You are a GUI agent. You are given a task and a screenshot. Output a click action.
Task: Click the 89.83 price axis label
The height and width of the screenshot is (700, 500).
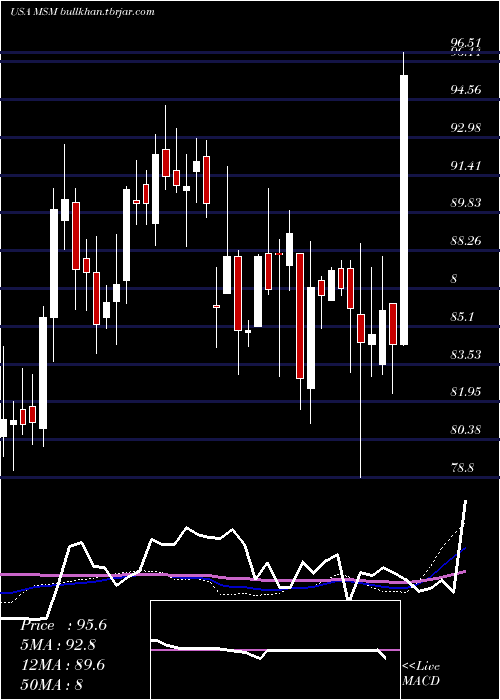click(x=466, y=203)
